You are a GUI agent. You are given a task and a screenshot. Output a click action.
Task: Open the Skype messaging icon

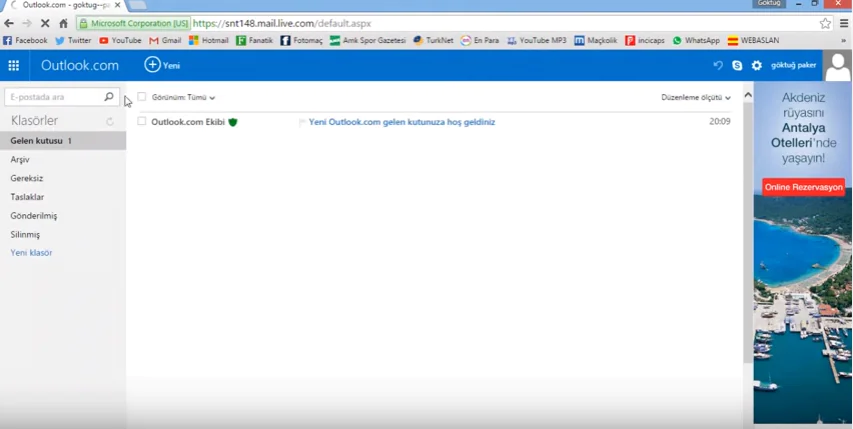(x=737, y=65)
